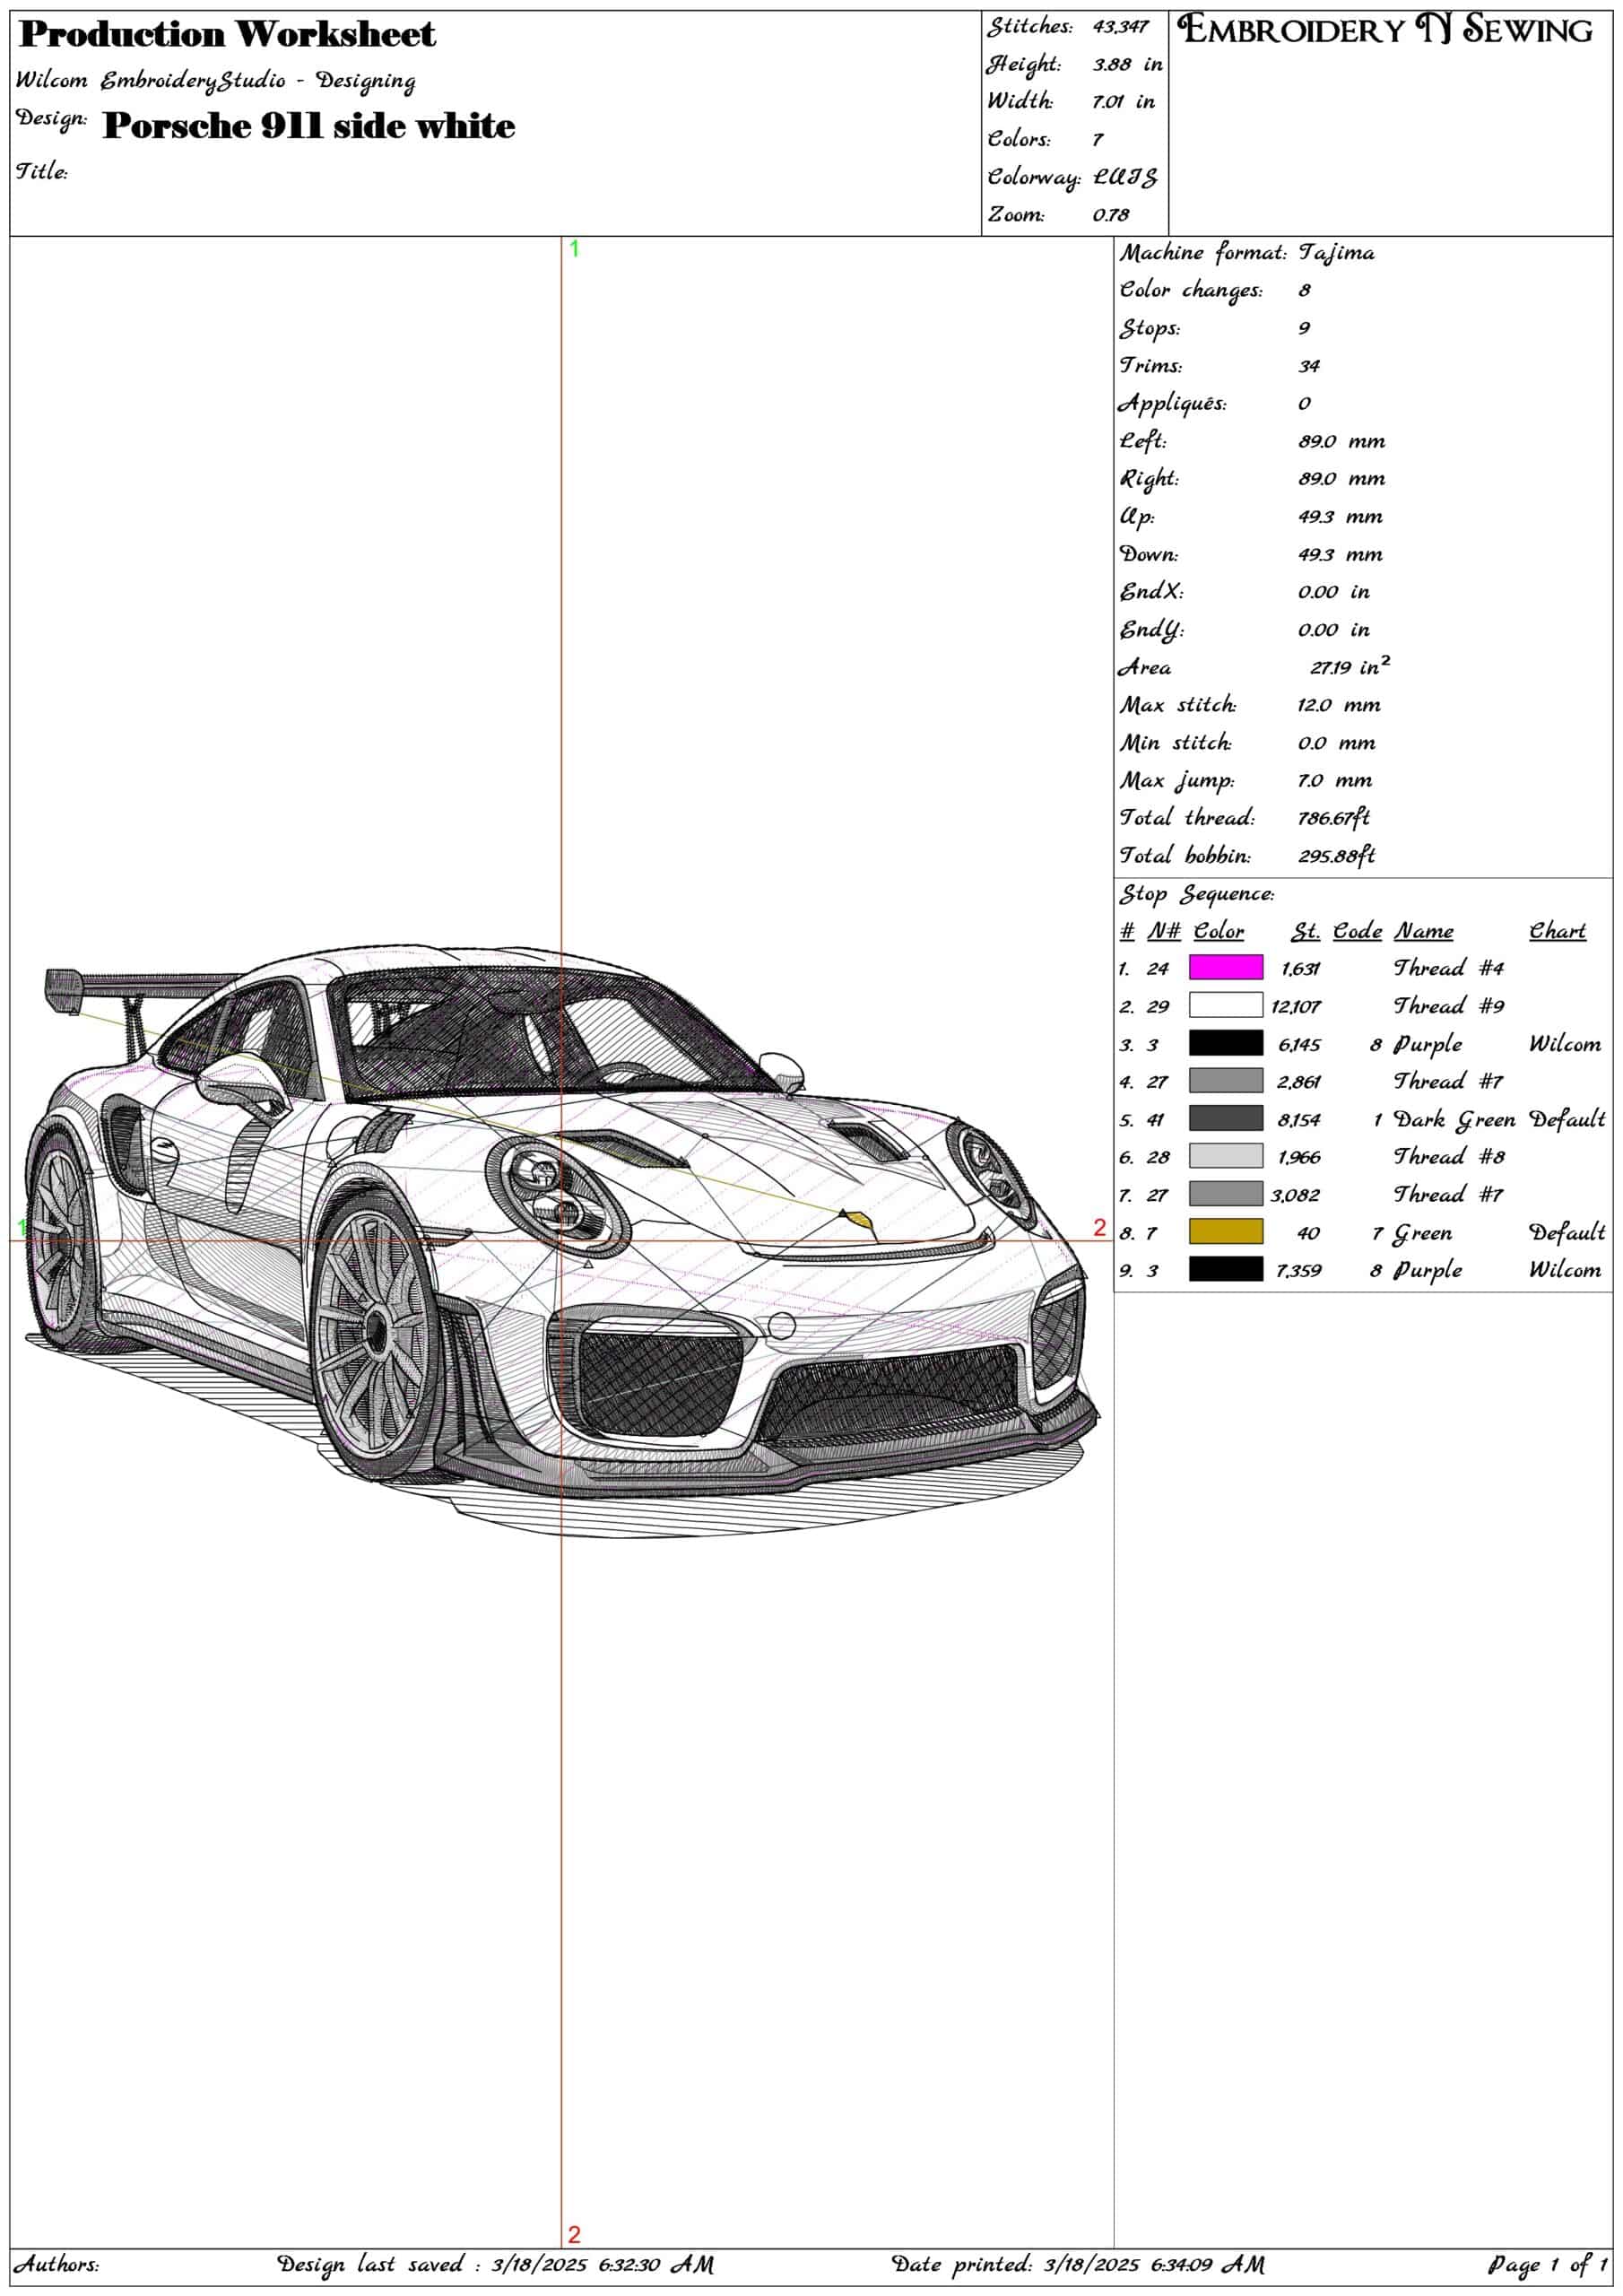1623x2296 pixels.
Task: Click the design name 'Porsche 911 side white'
Action: (x=309, y=126)
